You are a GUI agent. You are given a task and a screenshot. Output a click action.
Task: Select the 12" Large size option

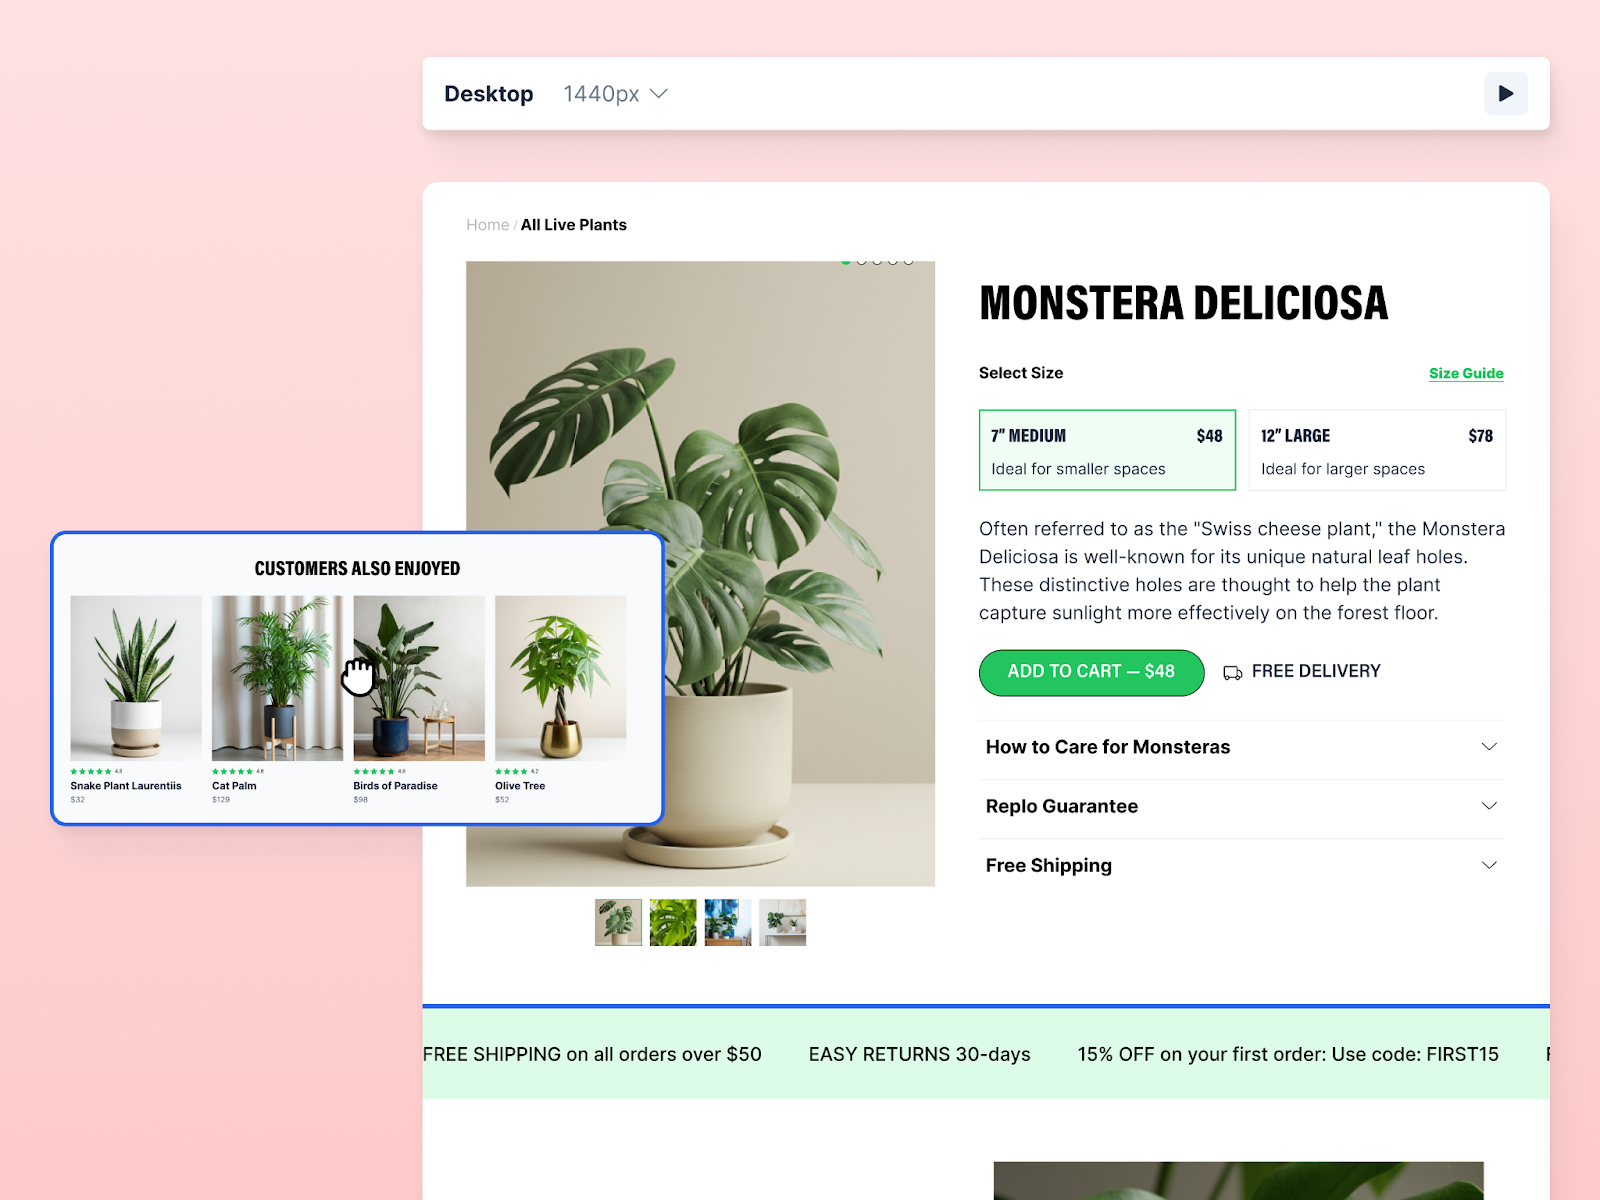point(1377,450)
